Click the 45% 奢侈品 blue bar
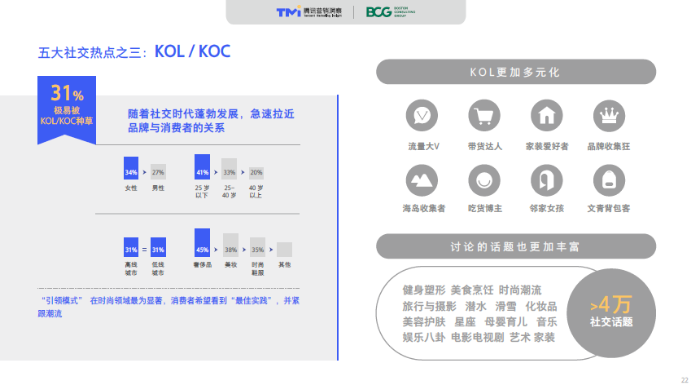Screen dimensions: 692x385 [x=202, y=242]
